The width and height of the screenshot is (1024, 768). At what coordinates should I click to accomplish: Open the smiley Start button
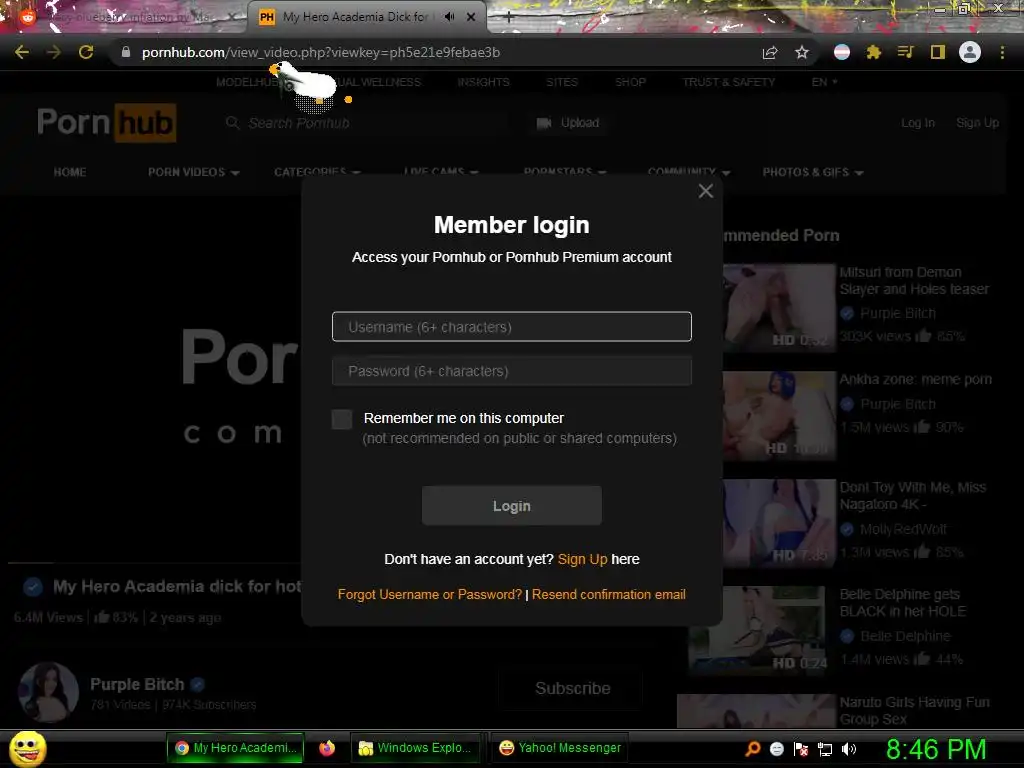click(x=27, y=748)
